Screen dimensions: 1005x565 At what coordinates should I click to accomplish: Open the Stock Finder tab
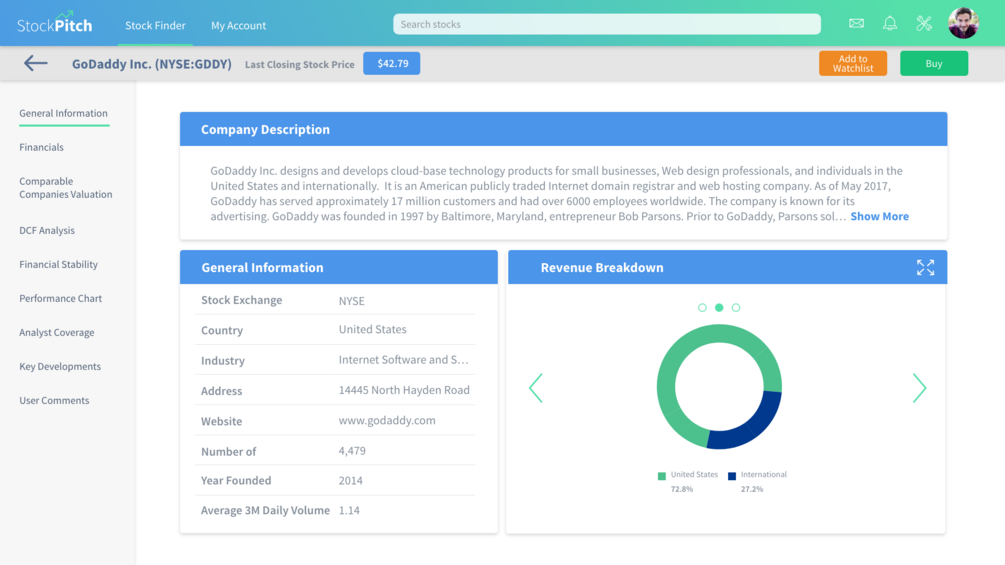tap(155, 25)
